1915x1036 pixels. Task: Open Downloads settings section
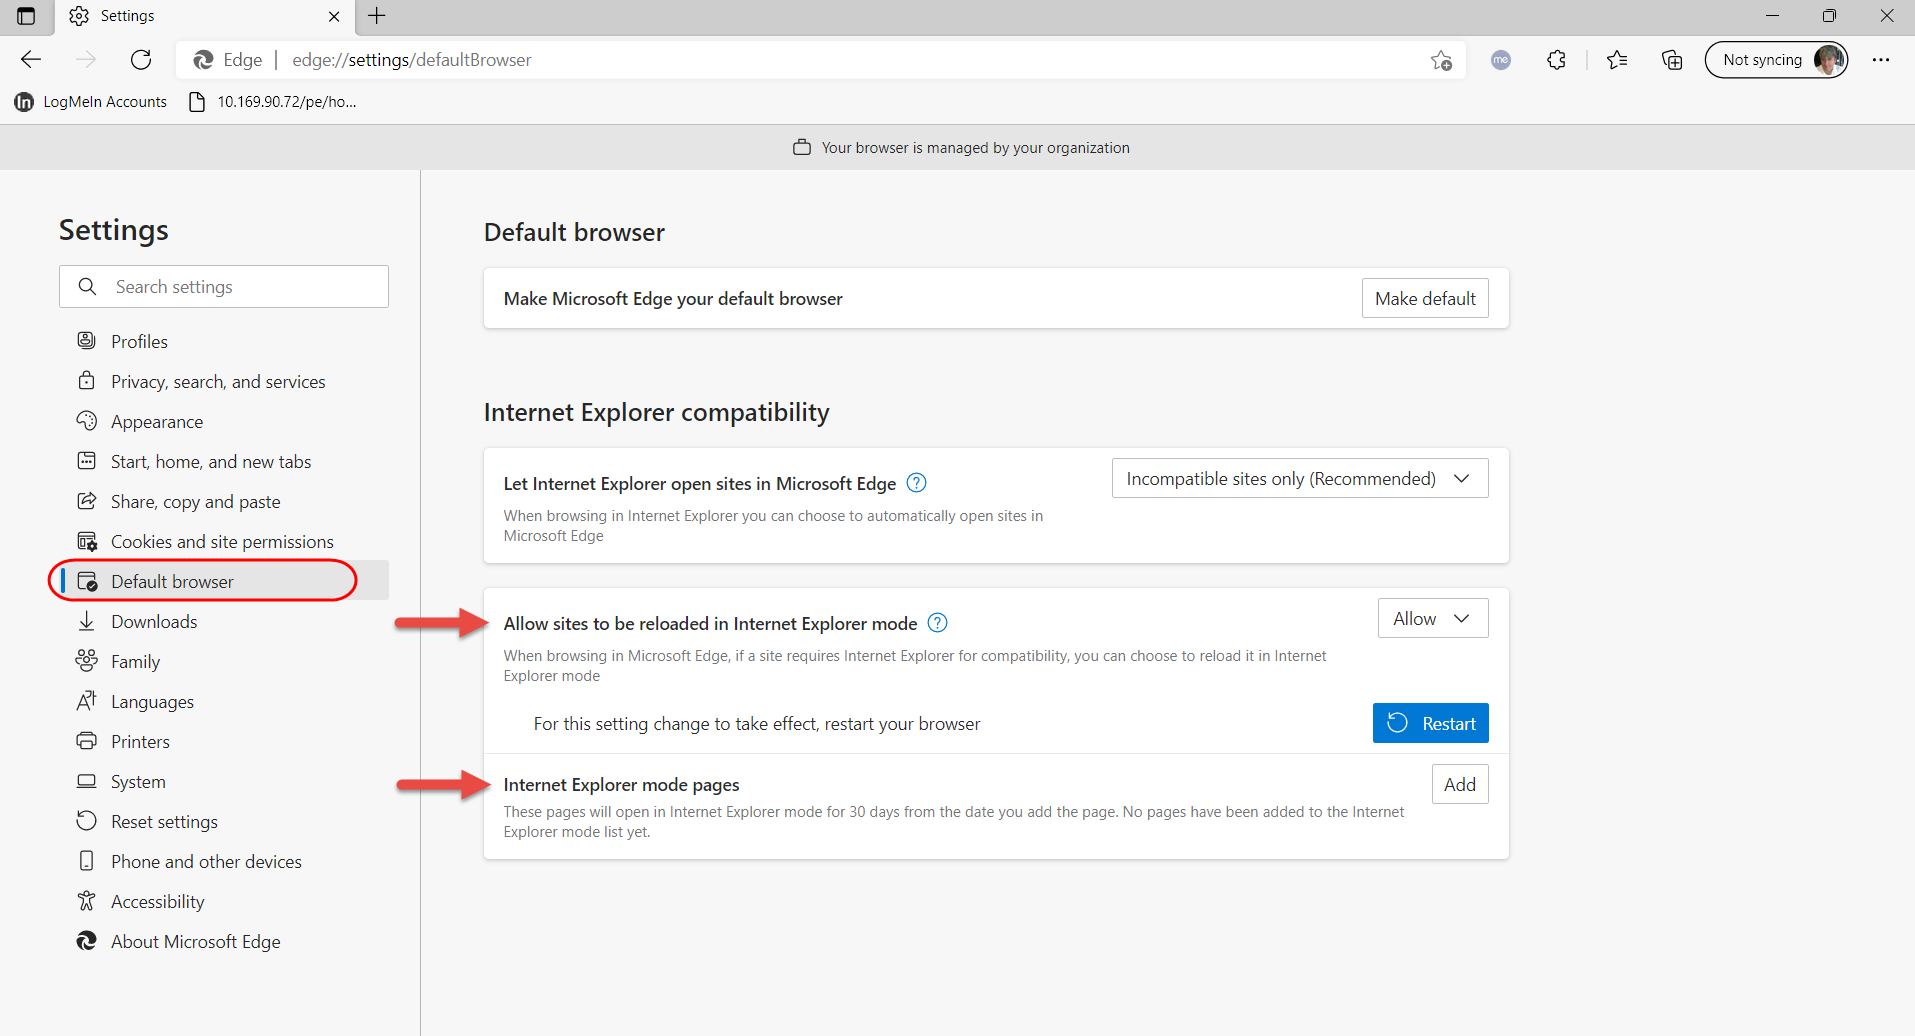[224, 621]
